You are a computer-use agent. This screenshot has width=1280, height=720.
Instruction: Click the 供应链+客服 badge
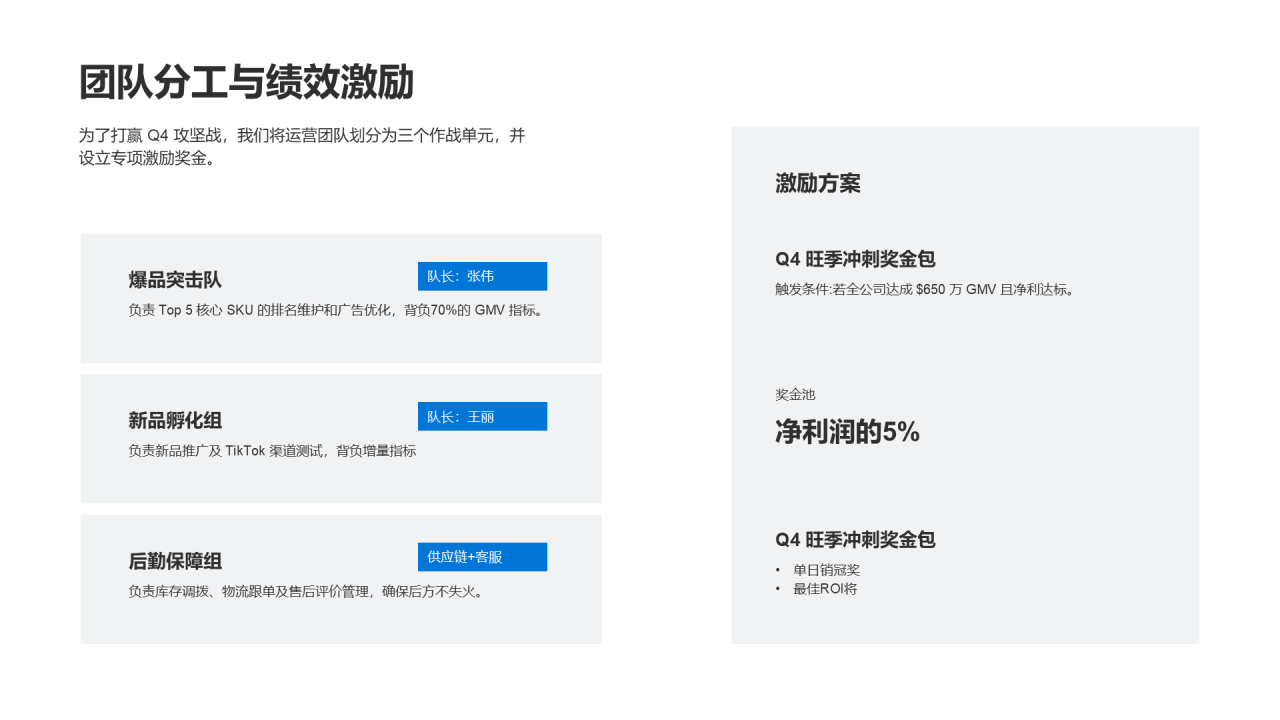(x=482, y=557)
